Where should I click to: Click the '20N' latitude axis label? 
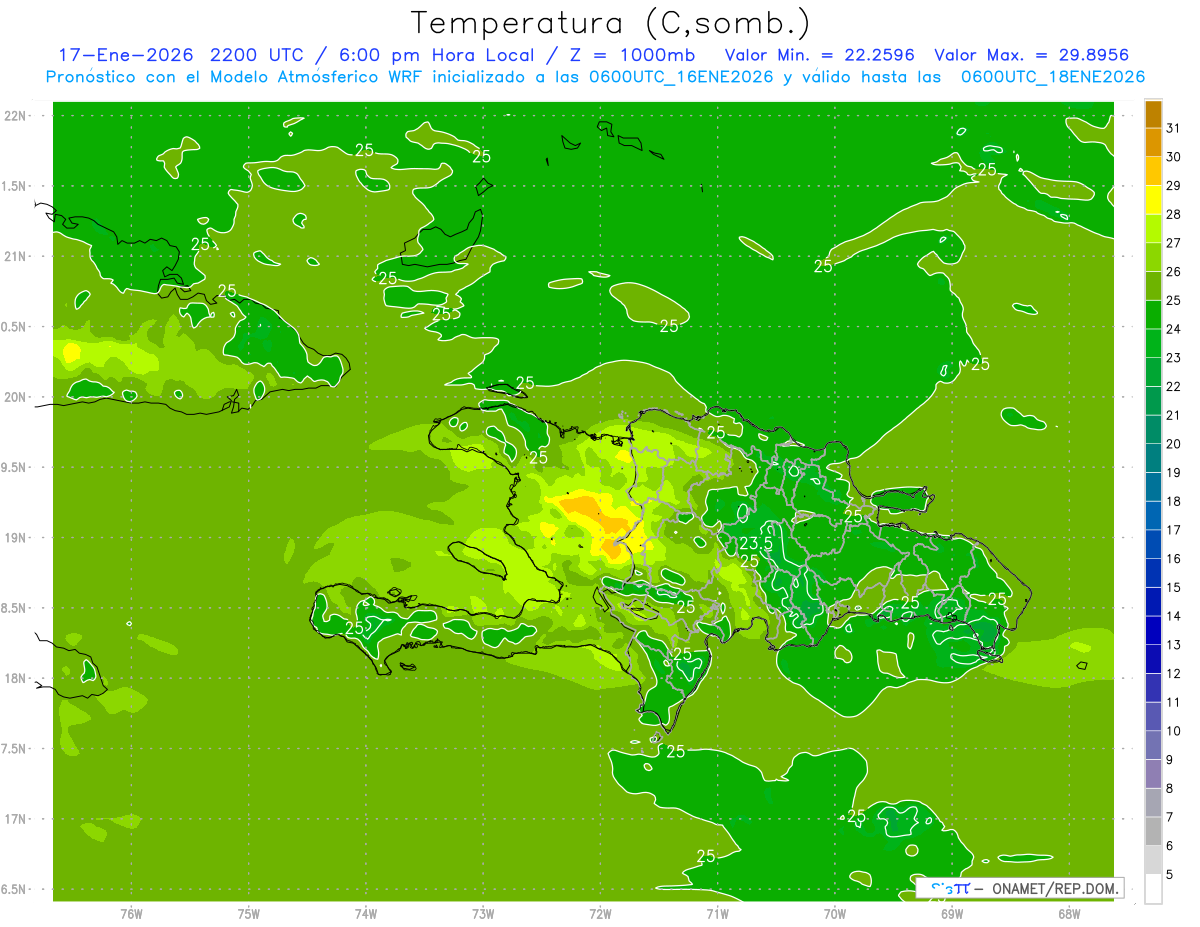point(16,397)
